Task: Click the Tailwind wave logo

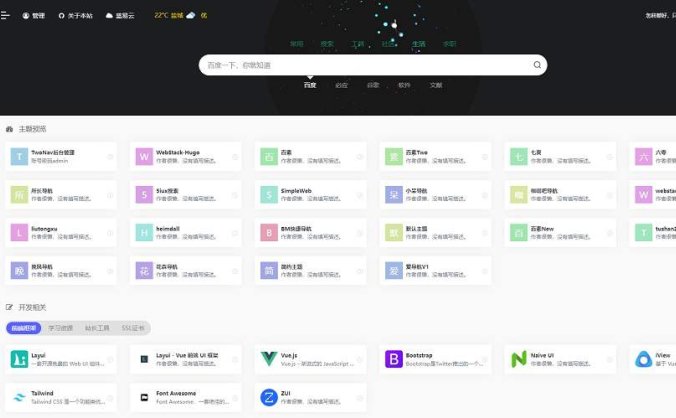Action: (19, 397)
